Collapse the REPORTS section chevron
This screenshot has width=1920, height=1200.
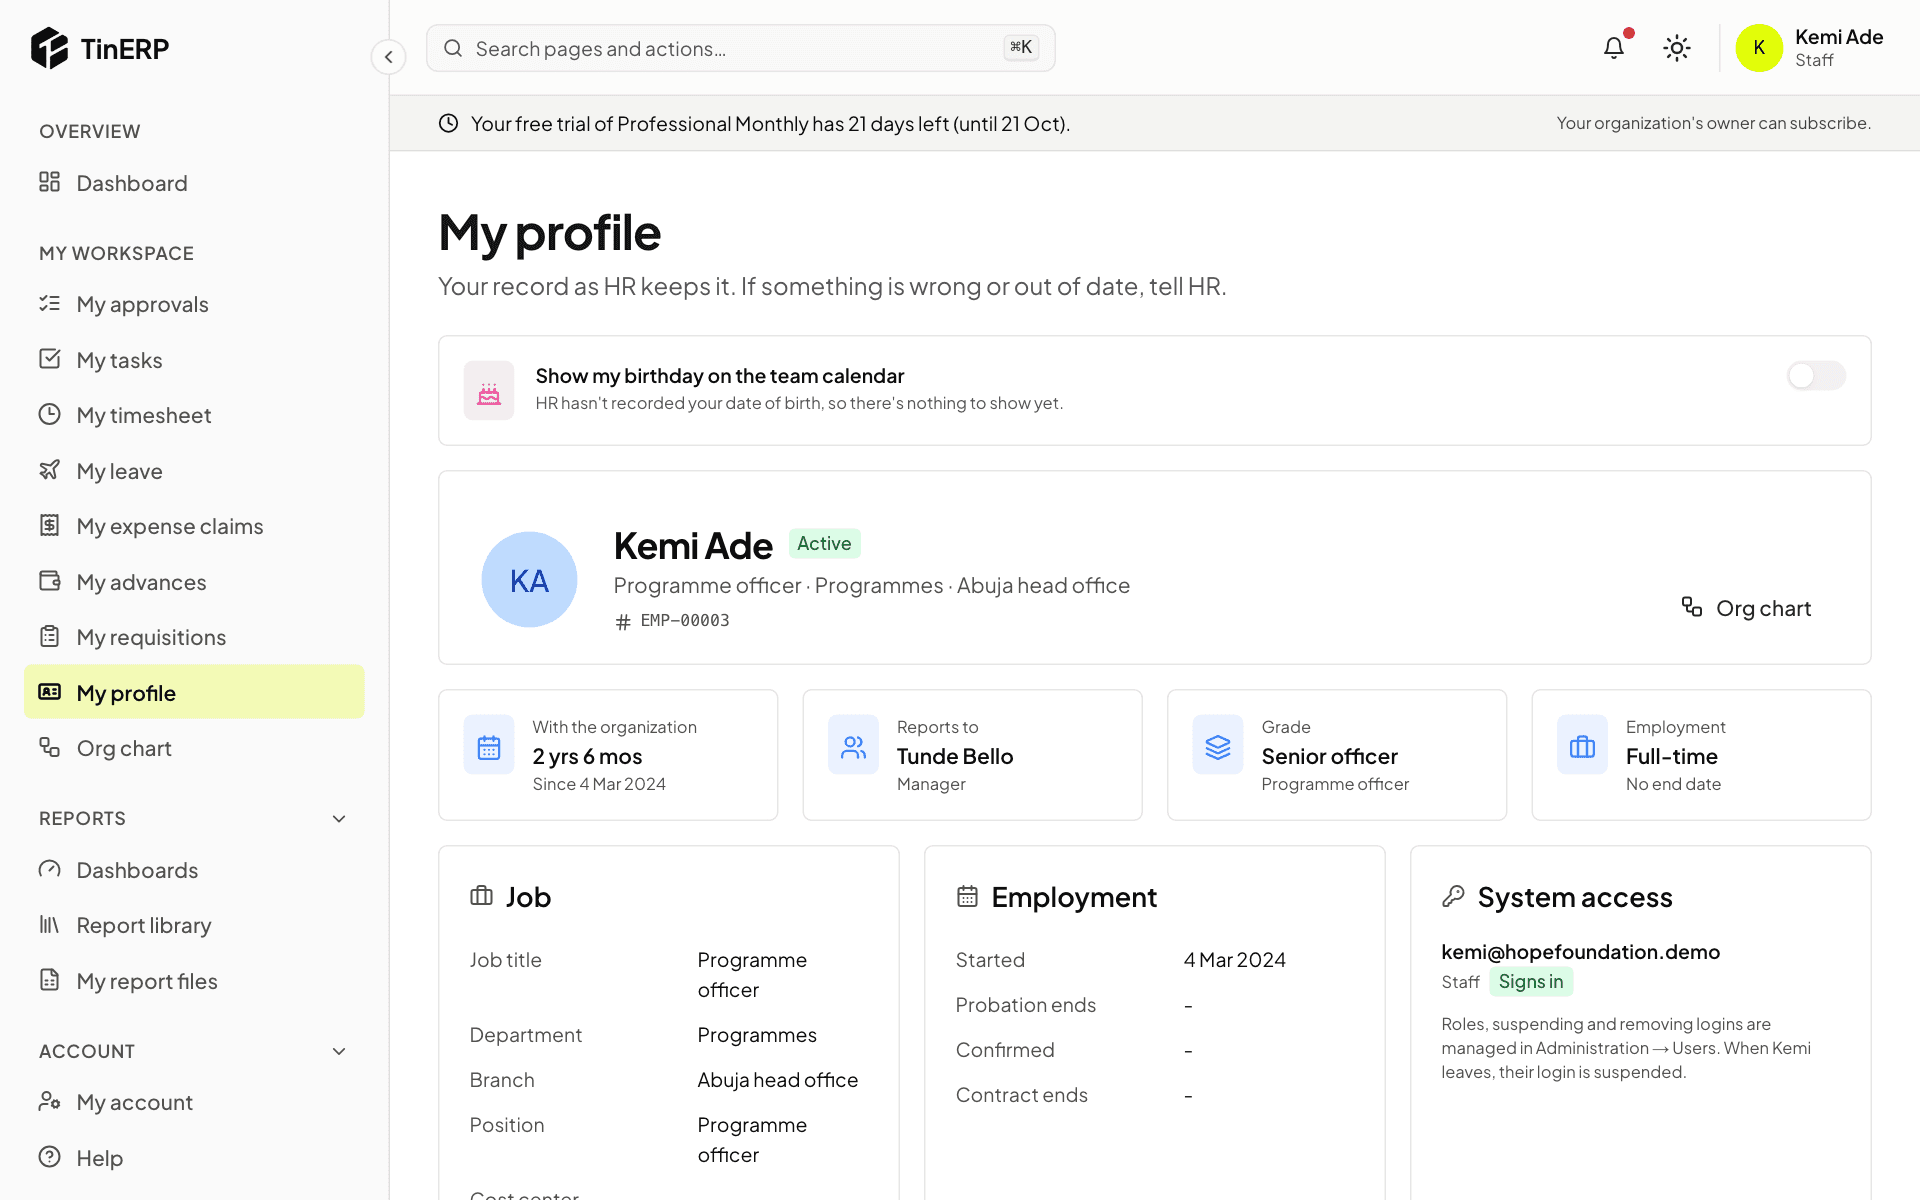[x=339, y=819]
